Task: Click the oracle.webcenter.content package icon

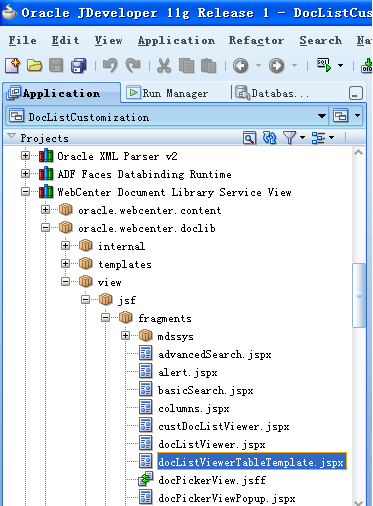Action: 66,210
